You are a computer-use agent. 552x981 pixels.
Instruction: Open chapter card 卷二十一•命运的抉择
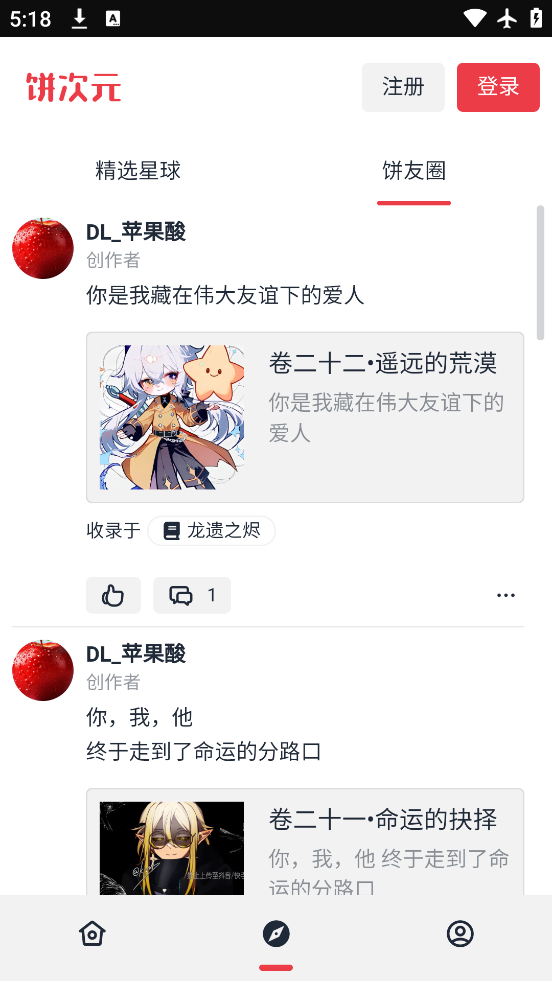click(305, 841)
